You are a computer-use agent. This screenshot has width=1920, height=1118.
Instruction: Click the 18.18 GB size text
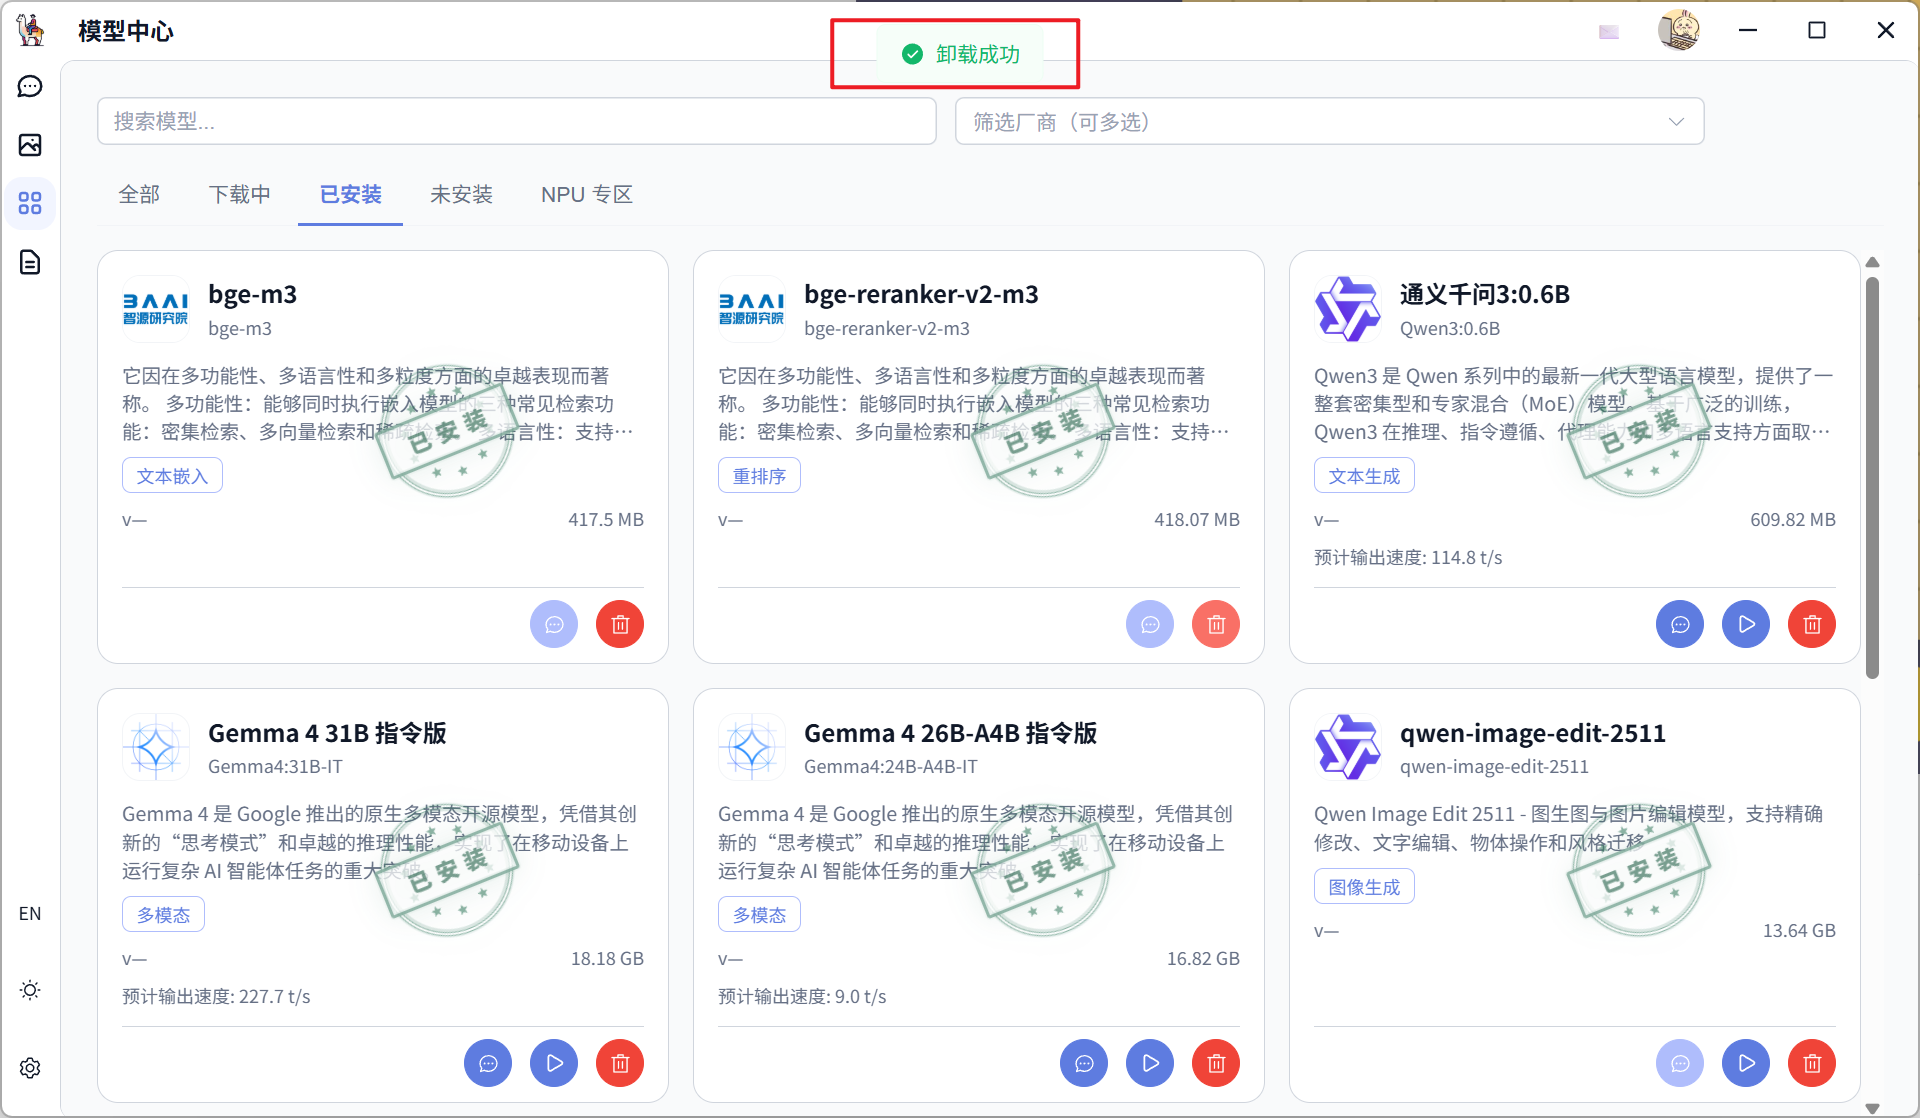[x=607, y=959]
